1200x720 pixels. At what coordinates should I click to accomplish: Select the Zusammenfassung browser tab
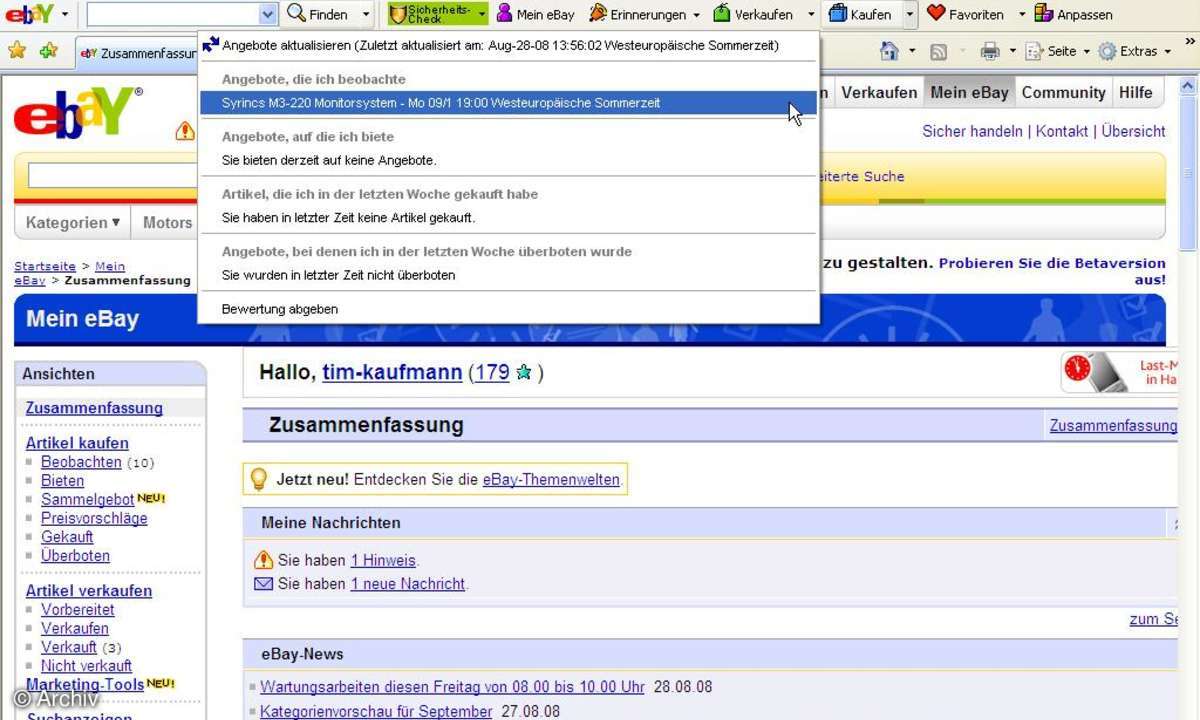click(x=138, y=53)
